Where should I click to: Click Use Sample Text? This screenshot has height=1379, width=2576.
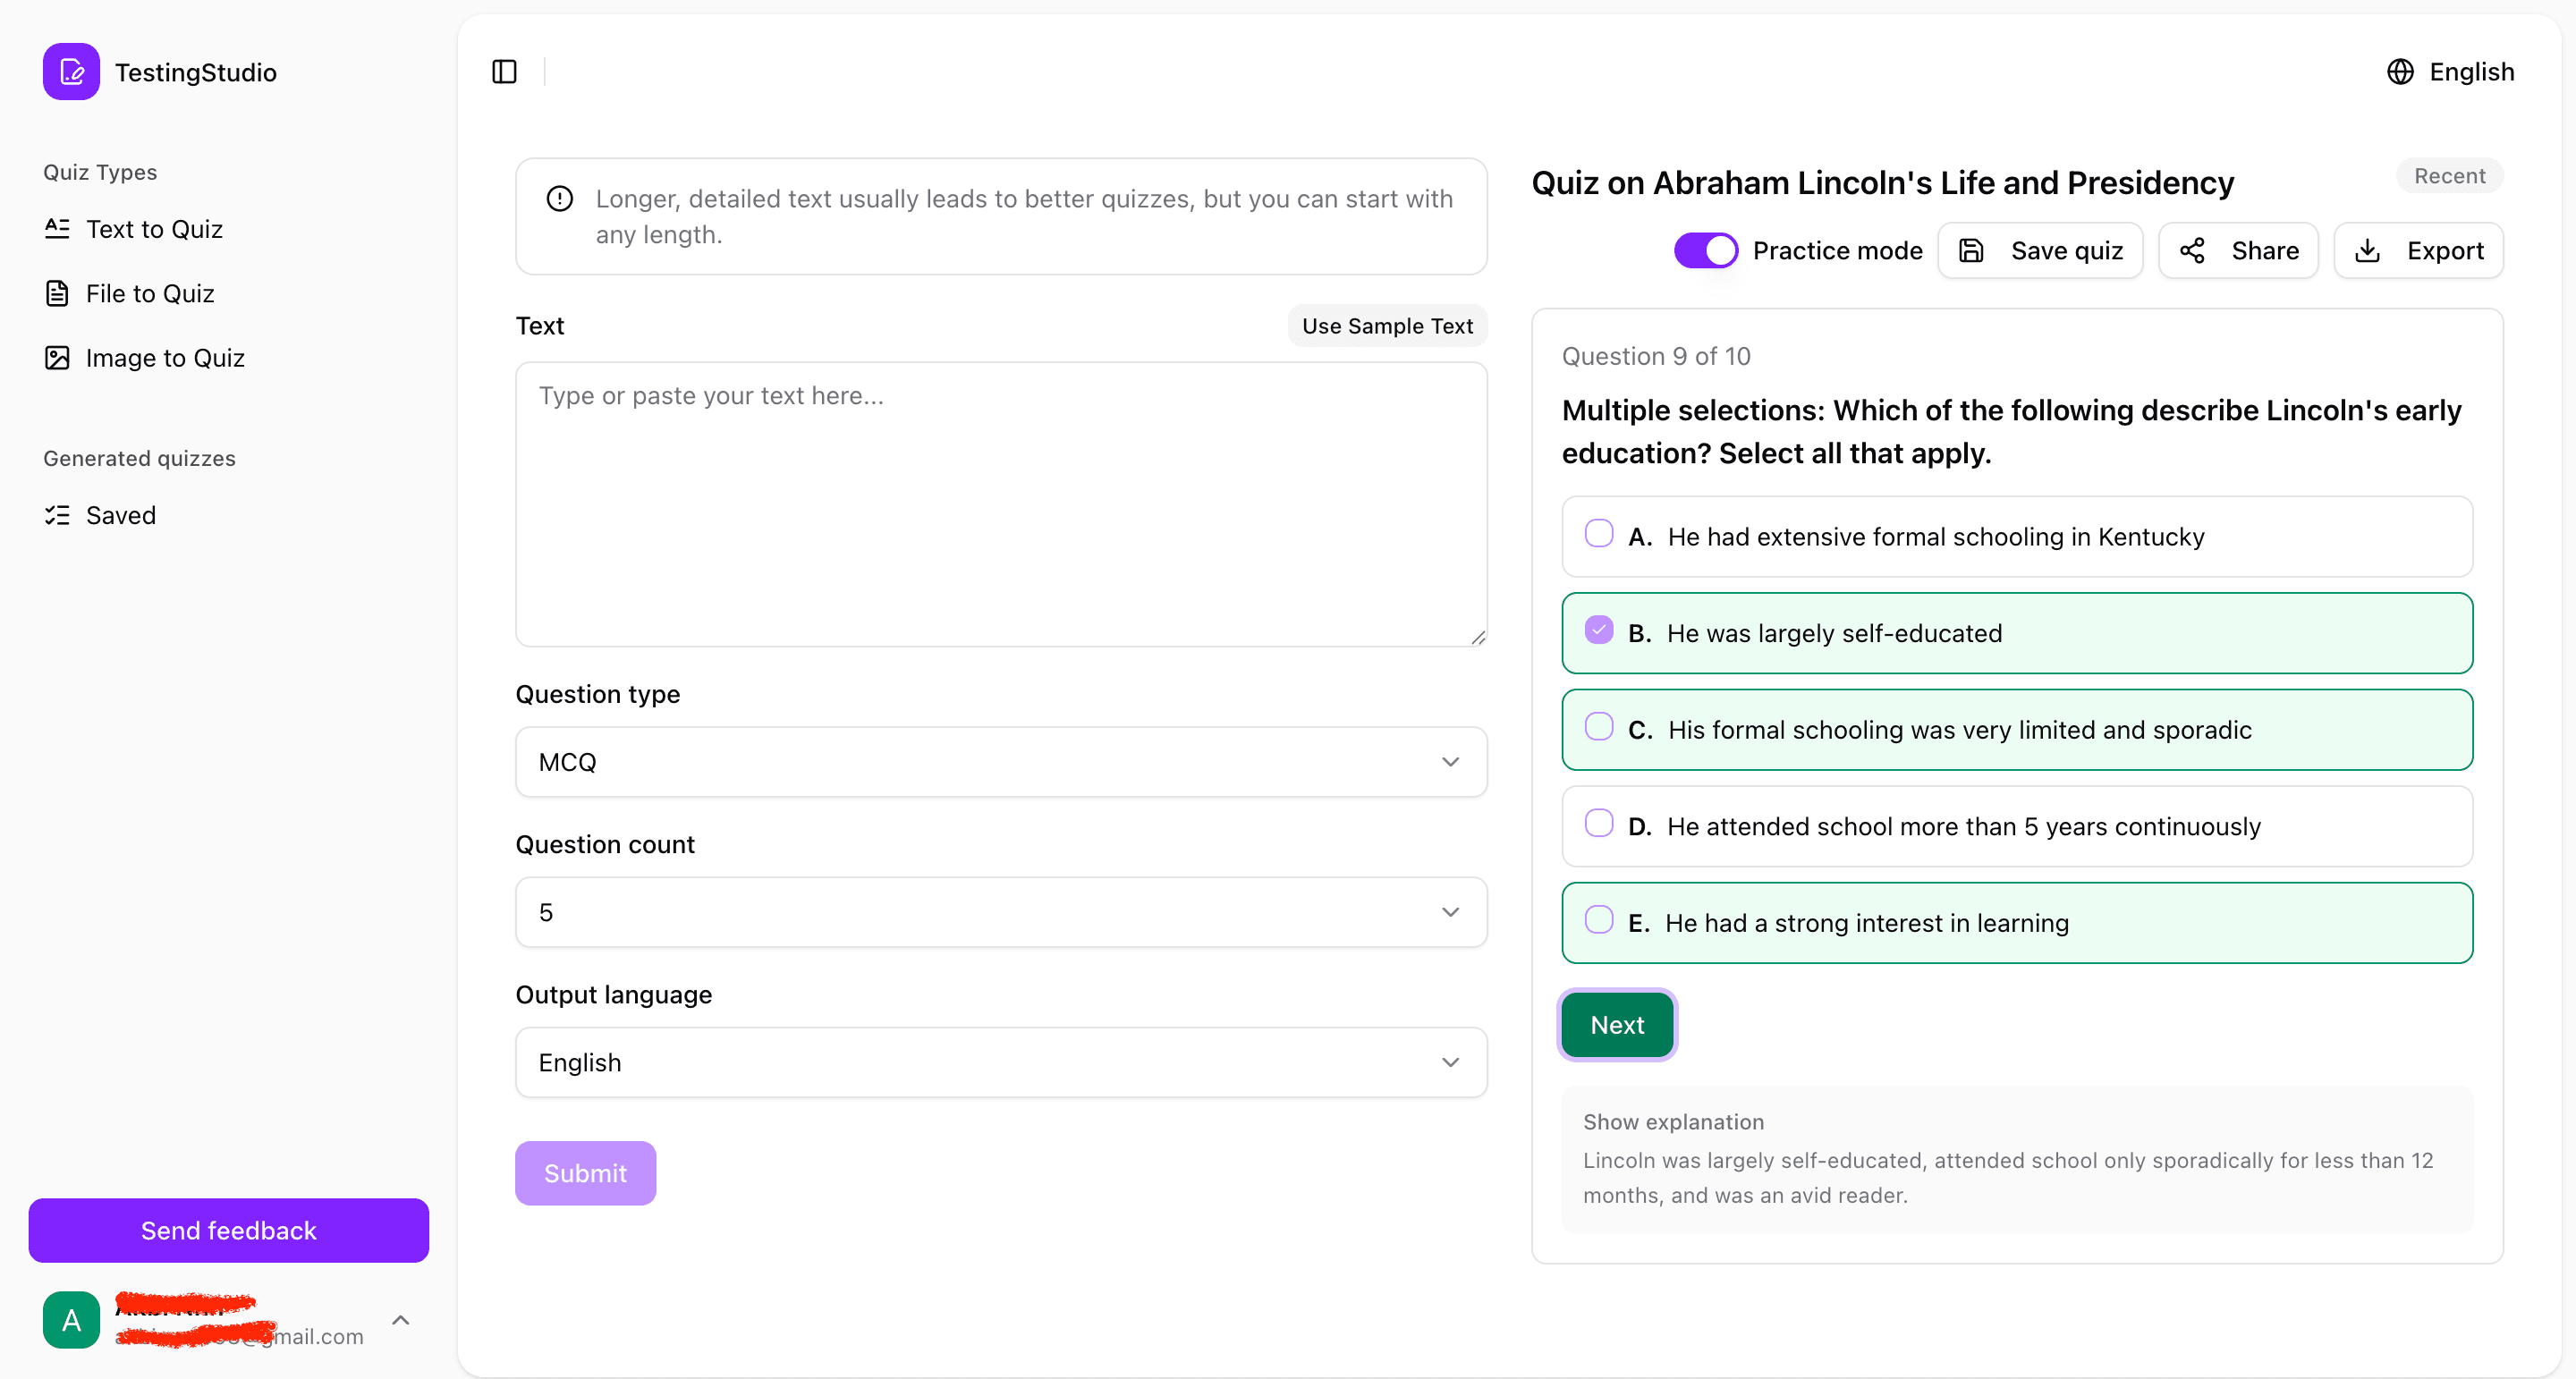point(1387,325)
